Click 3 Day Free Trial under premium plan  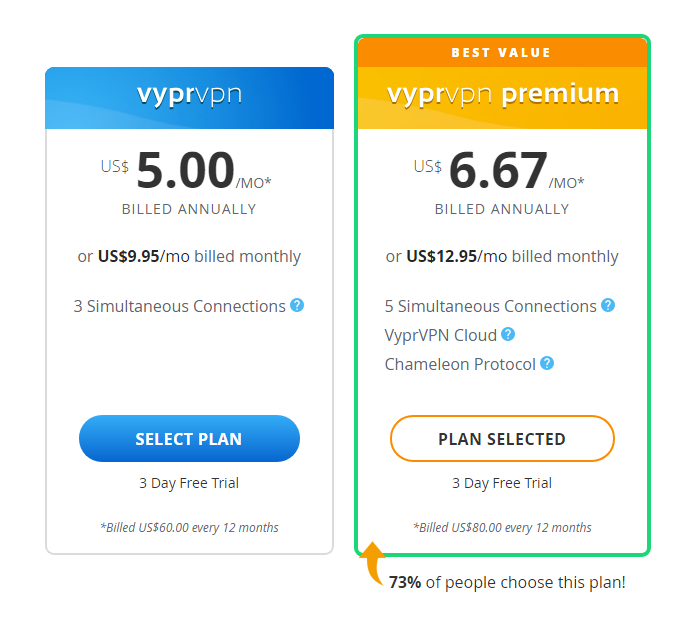pyautogui.click(x=502, y=483)
